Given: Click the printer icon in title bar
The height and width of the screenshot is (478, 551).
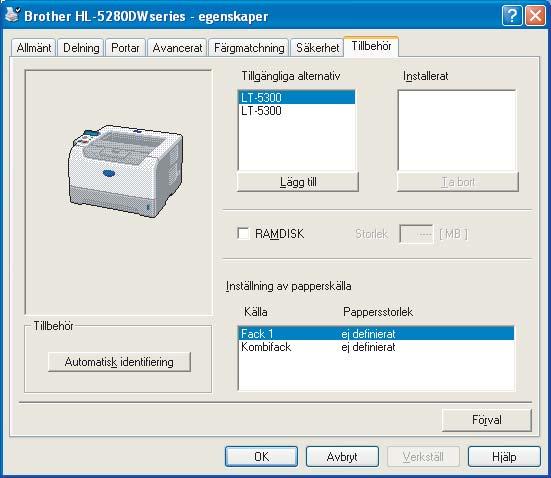Looking at the screenshot, I should point(12,15).
